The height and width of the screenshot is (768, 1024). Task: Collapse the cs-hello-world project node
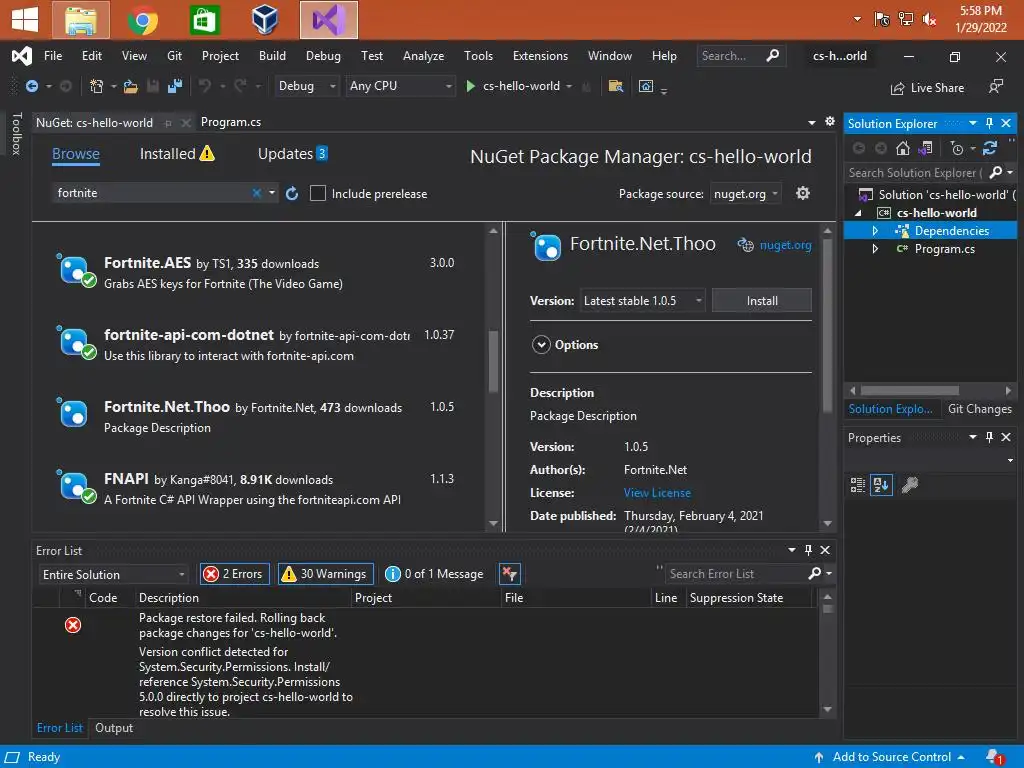[x=859, y=213]
